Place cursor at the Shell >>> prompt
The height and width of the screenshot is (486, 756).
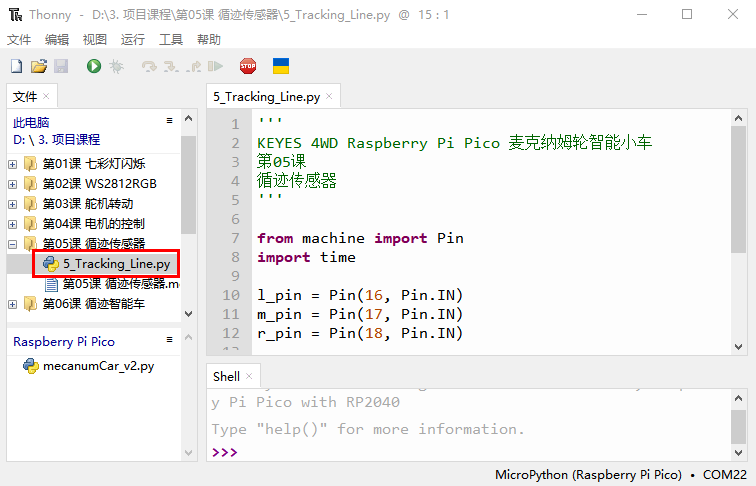point(225,452)
